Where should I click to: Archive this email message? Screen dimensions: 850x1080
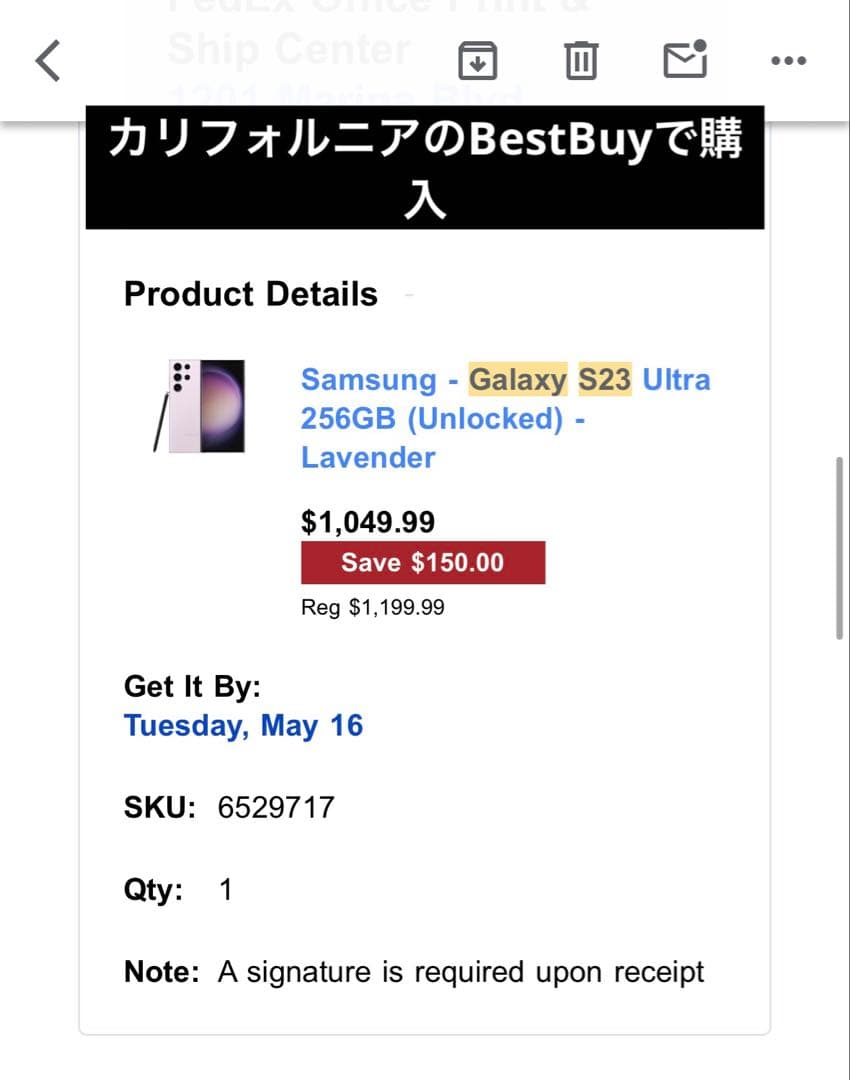click(x=478, y=60)
